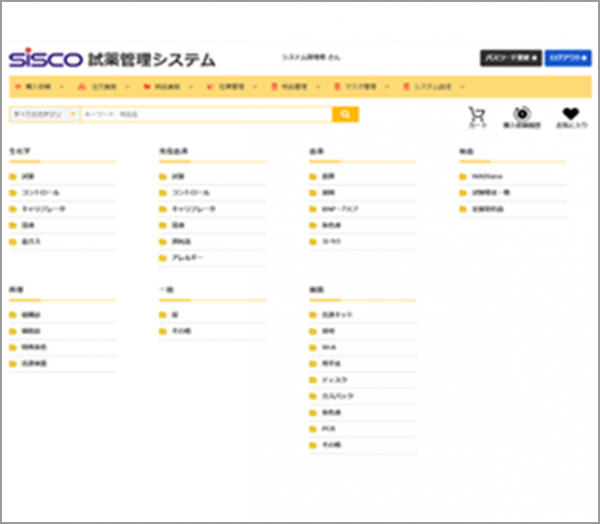Screen dimensions: 600x524
Task: Click the folder icon beside ディスク
Action: tap(314, 379)
